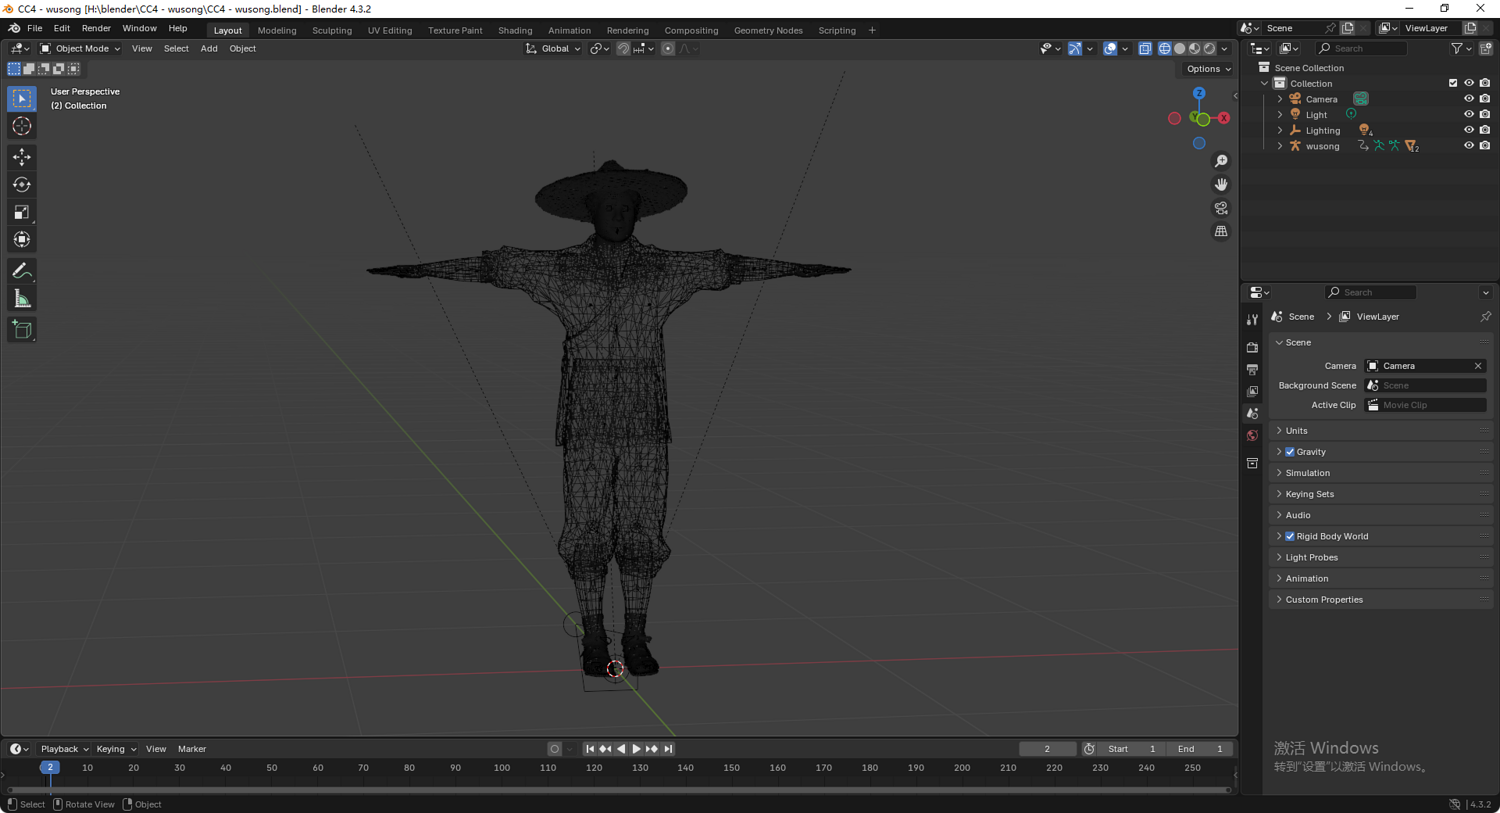Click the End frame field
Viewport: 1500px width, 813px height.
click(x=1200, y=749)
